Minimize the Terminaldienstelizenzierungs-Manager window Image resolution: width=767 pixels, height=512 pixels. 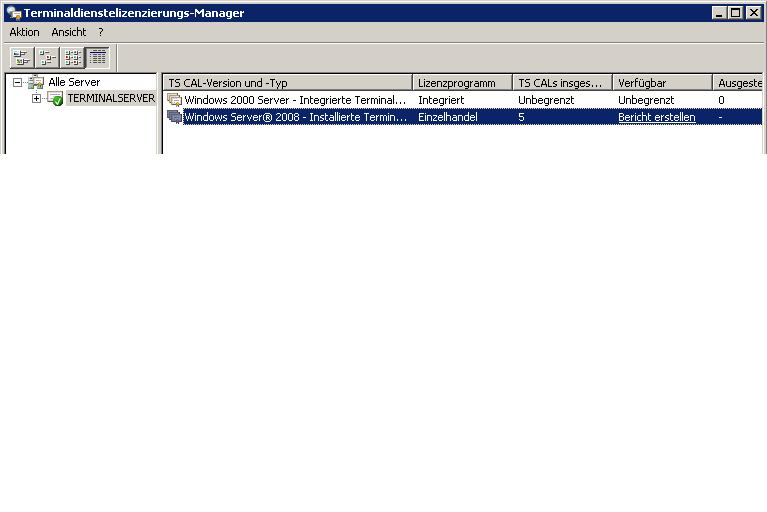(719, 13)
